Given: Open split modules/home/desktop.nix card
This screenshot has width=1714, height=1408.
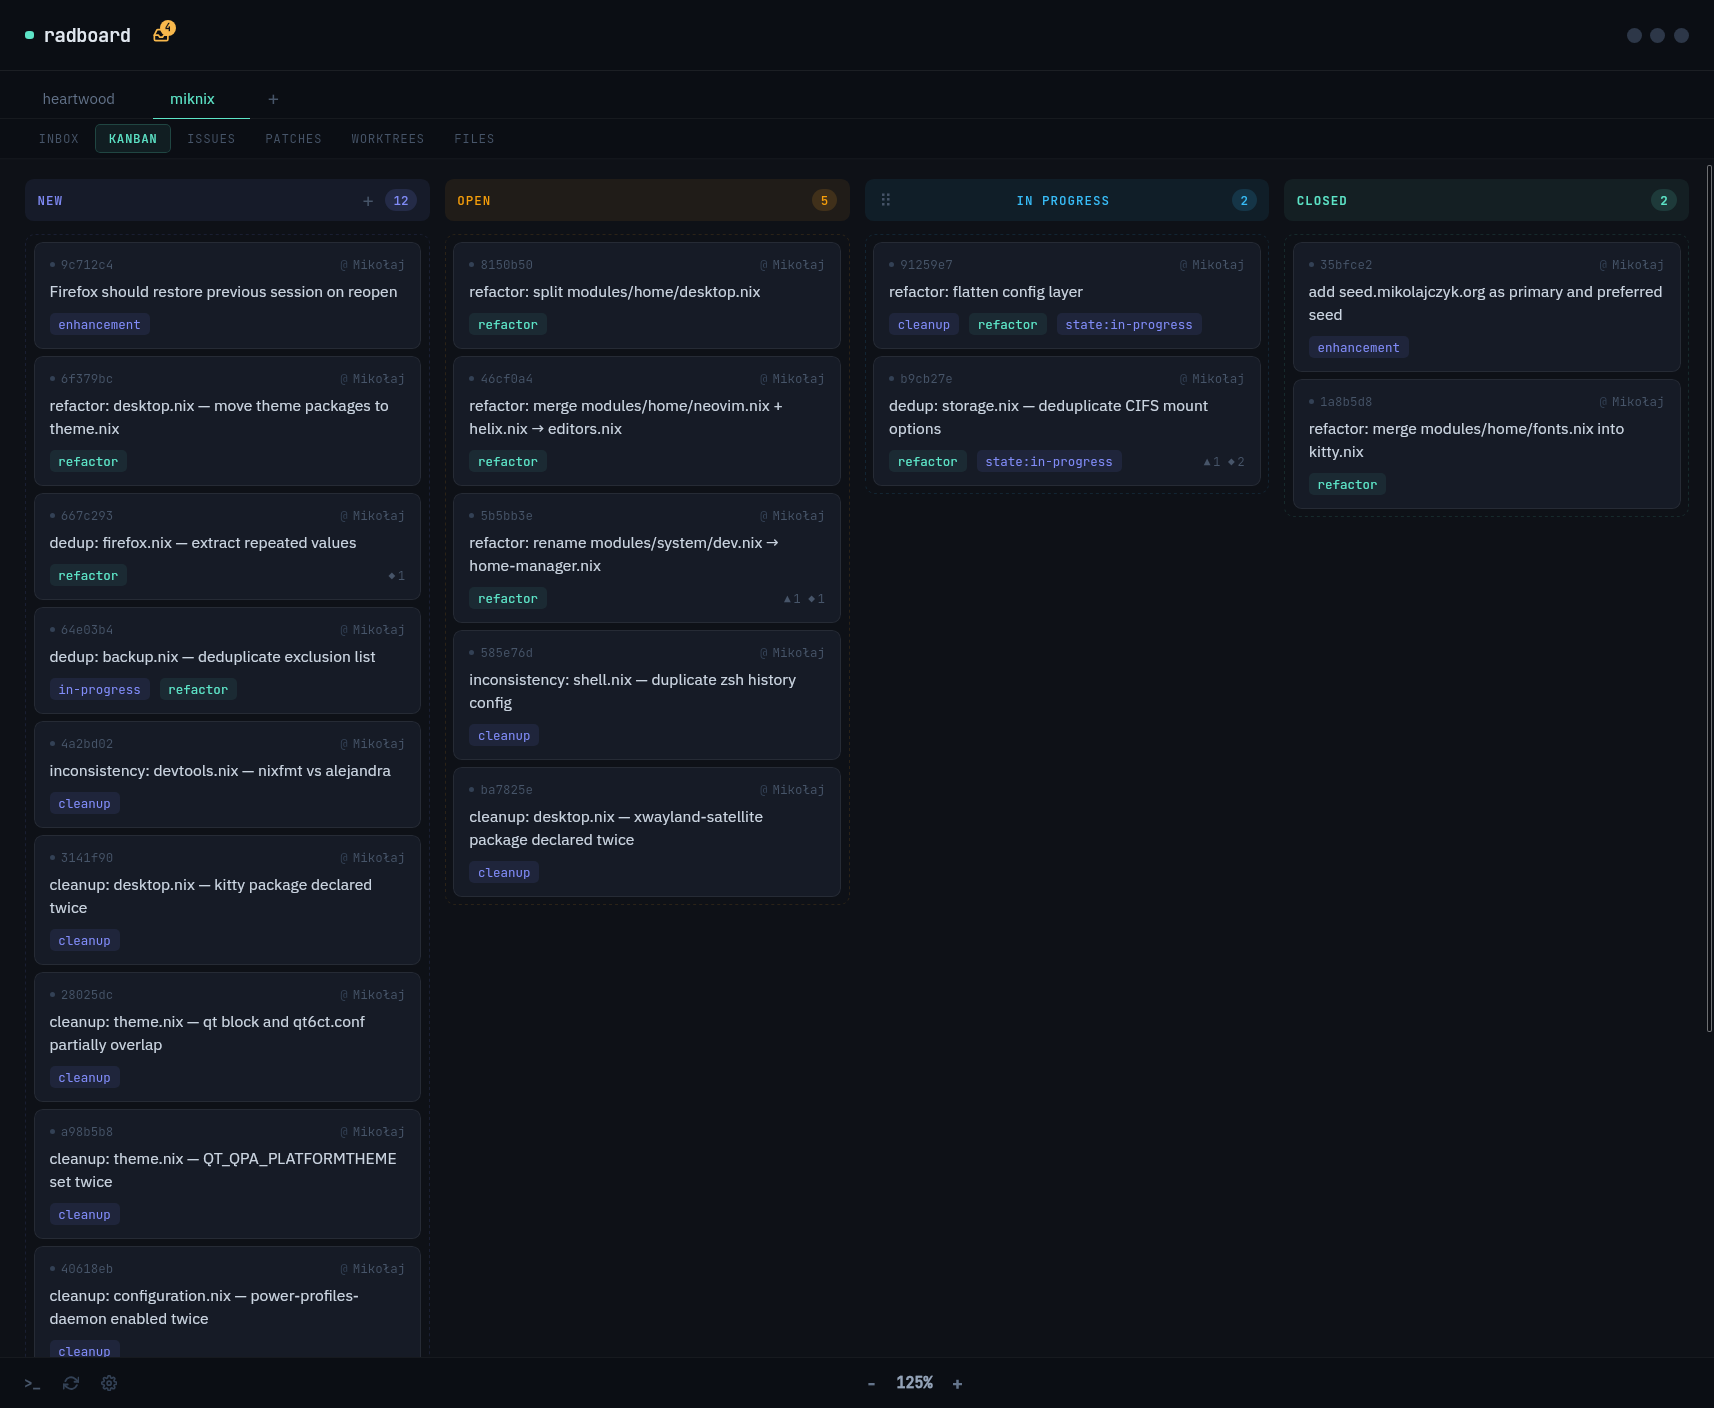Looking at the screenshot, I should pos(647,295).
